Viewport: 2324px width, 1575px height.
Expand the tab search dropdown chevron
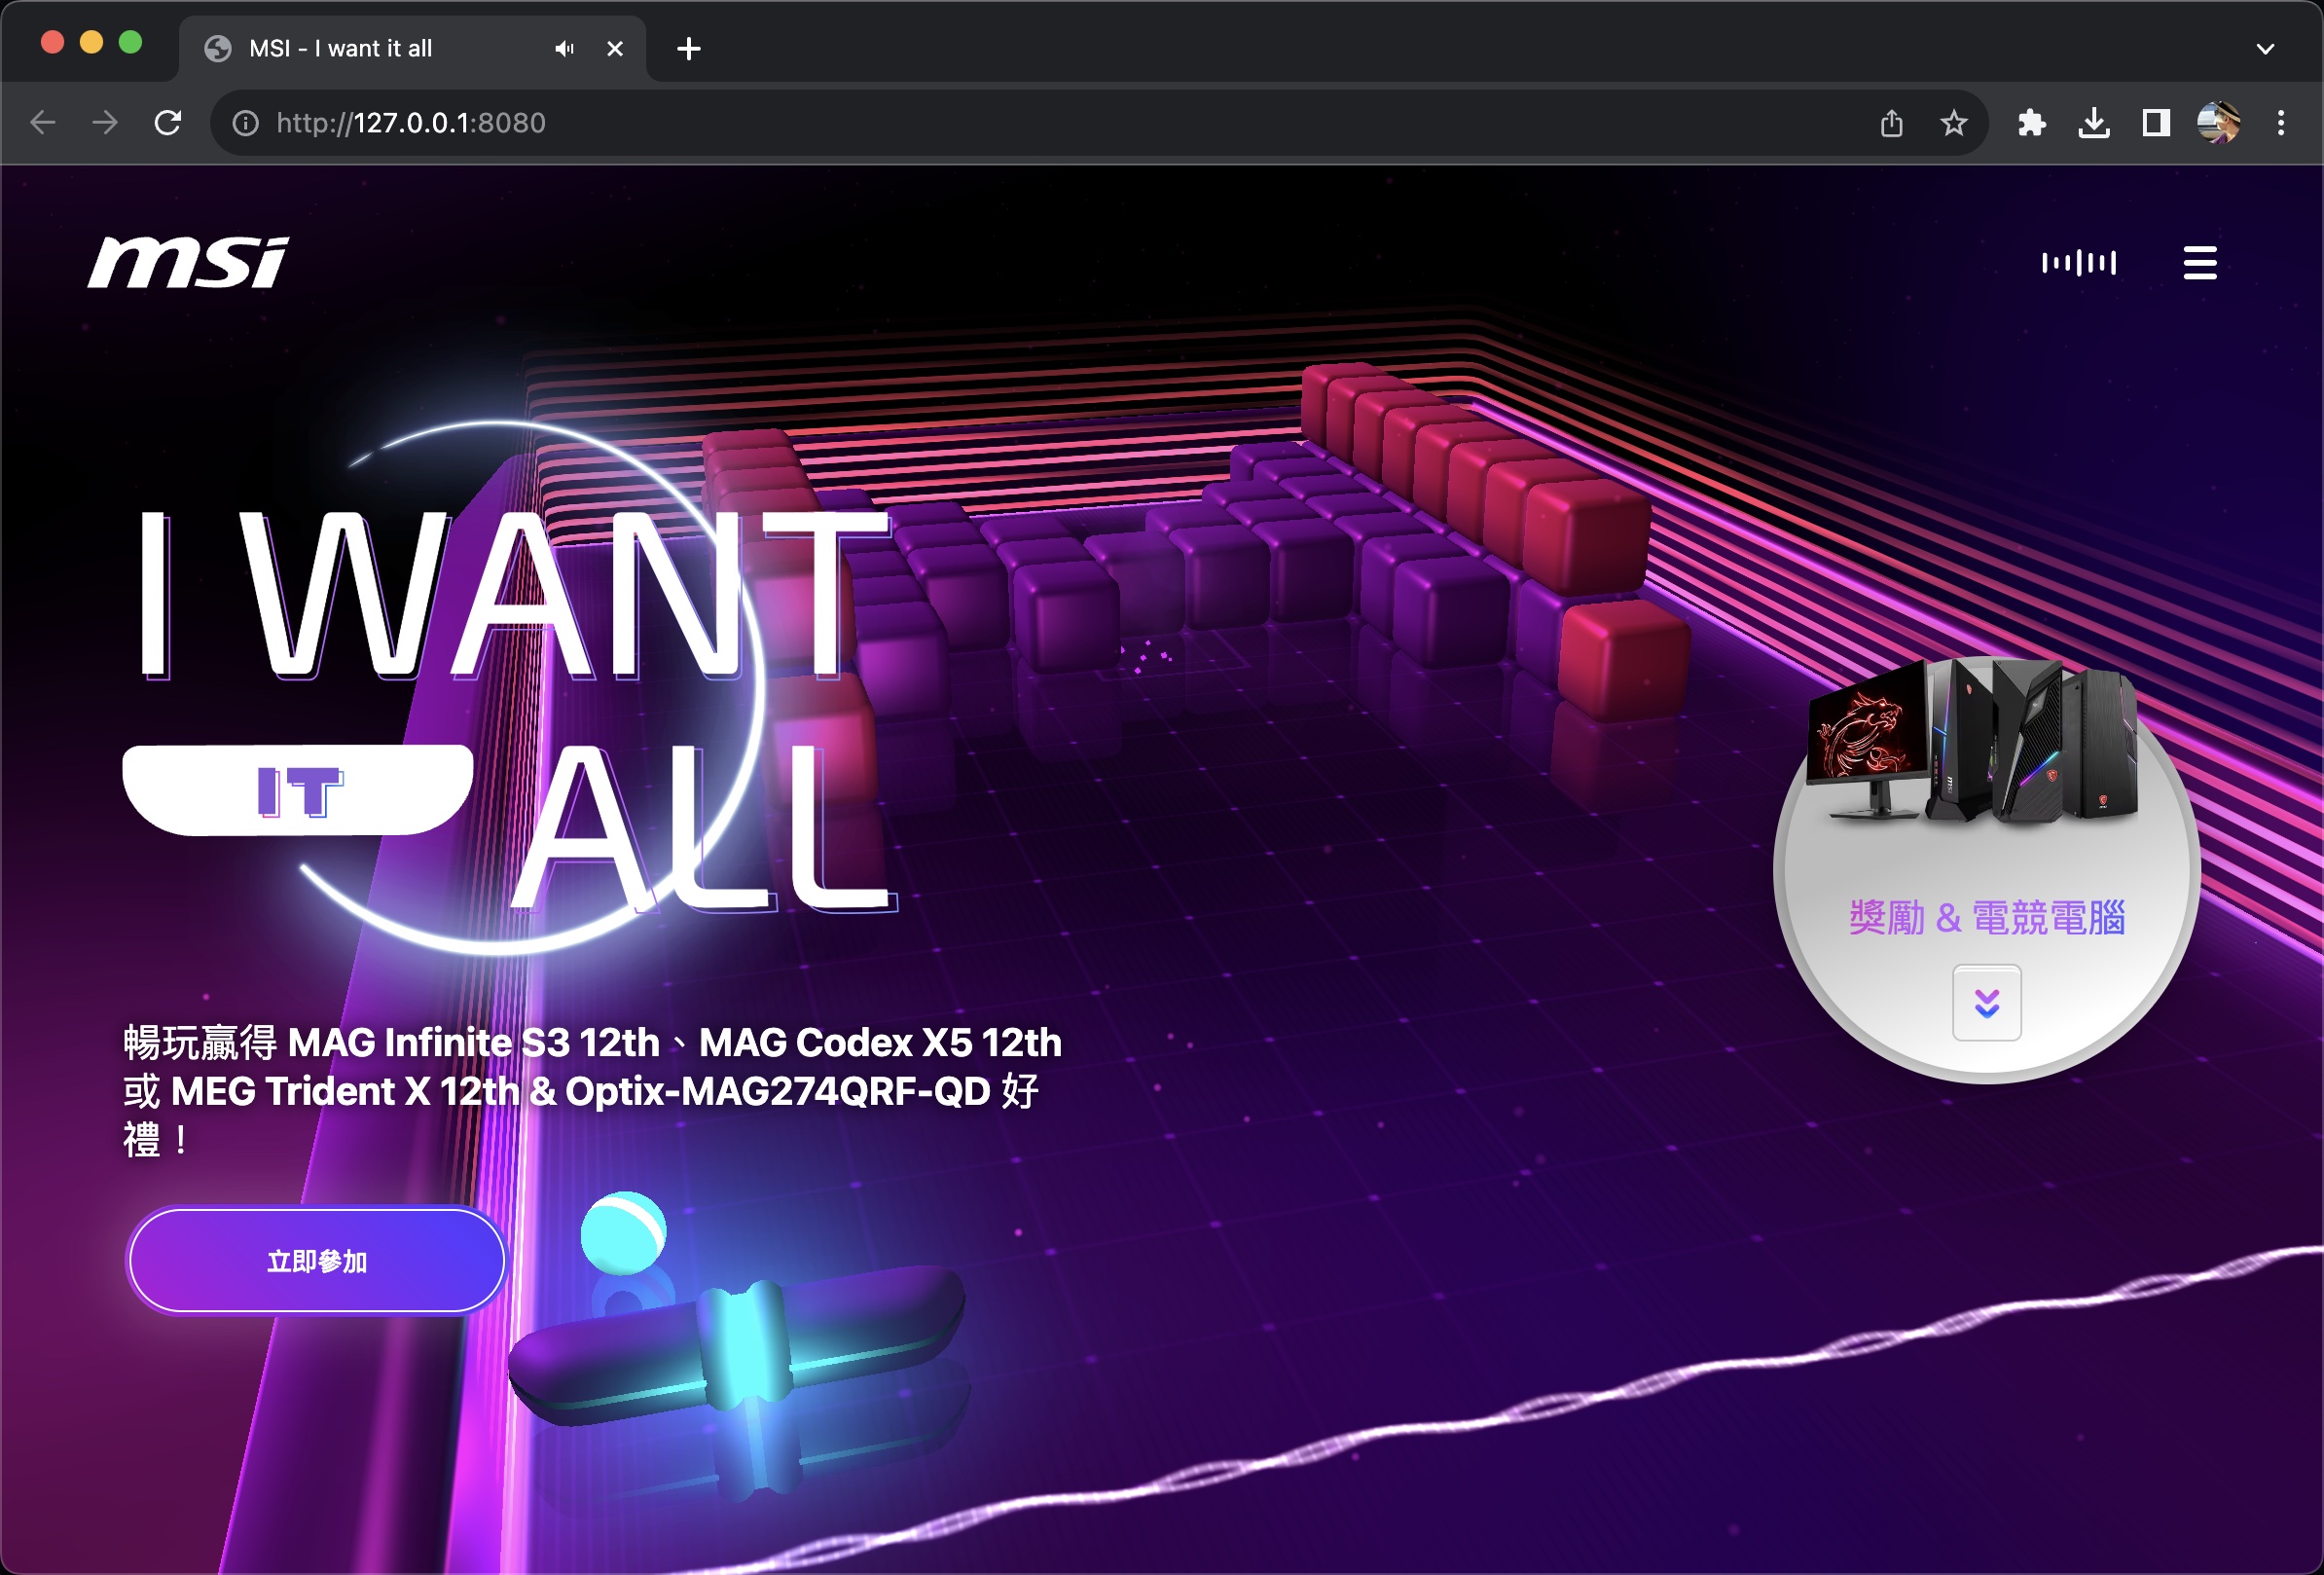[2265, 48]
